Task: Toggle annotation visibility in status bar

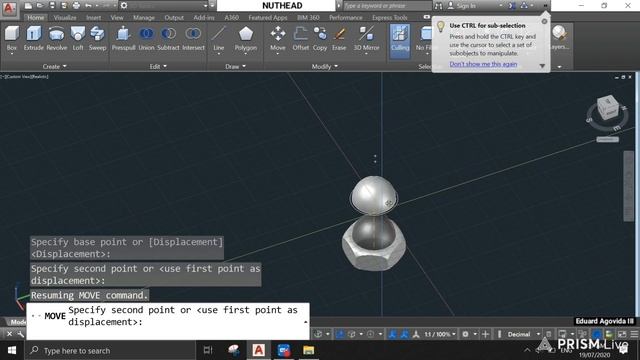Action: click(x=392, y=334)
